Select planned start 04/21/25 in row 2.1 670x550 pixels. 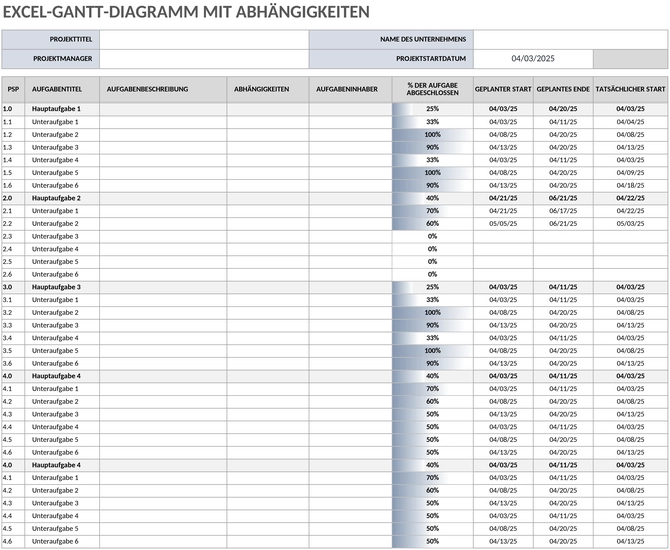(503, 211)
